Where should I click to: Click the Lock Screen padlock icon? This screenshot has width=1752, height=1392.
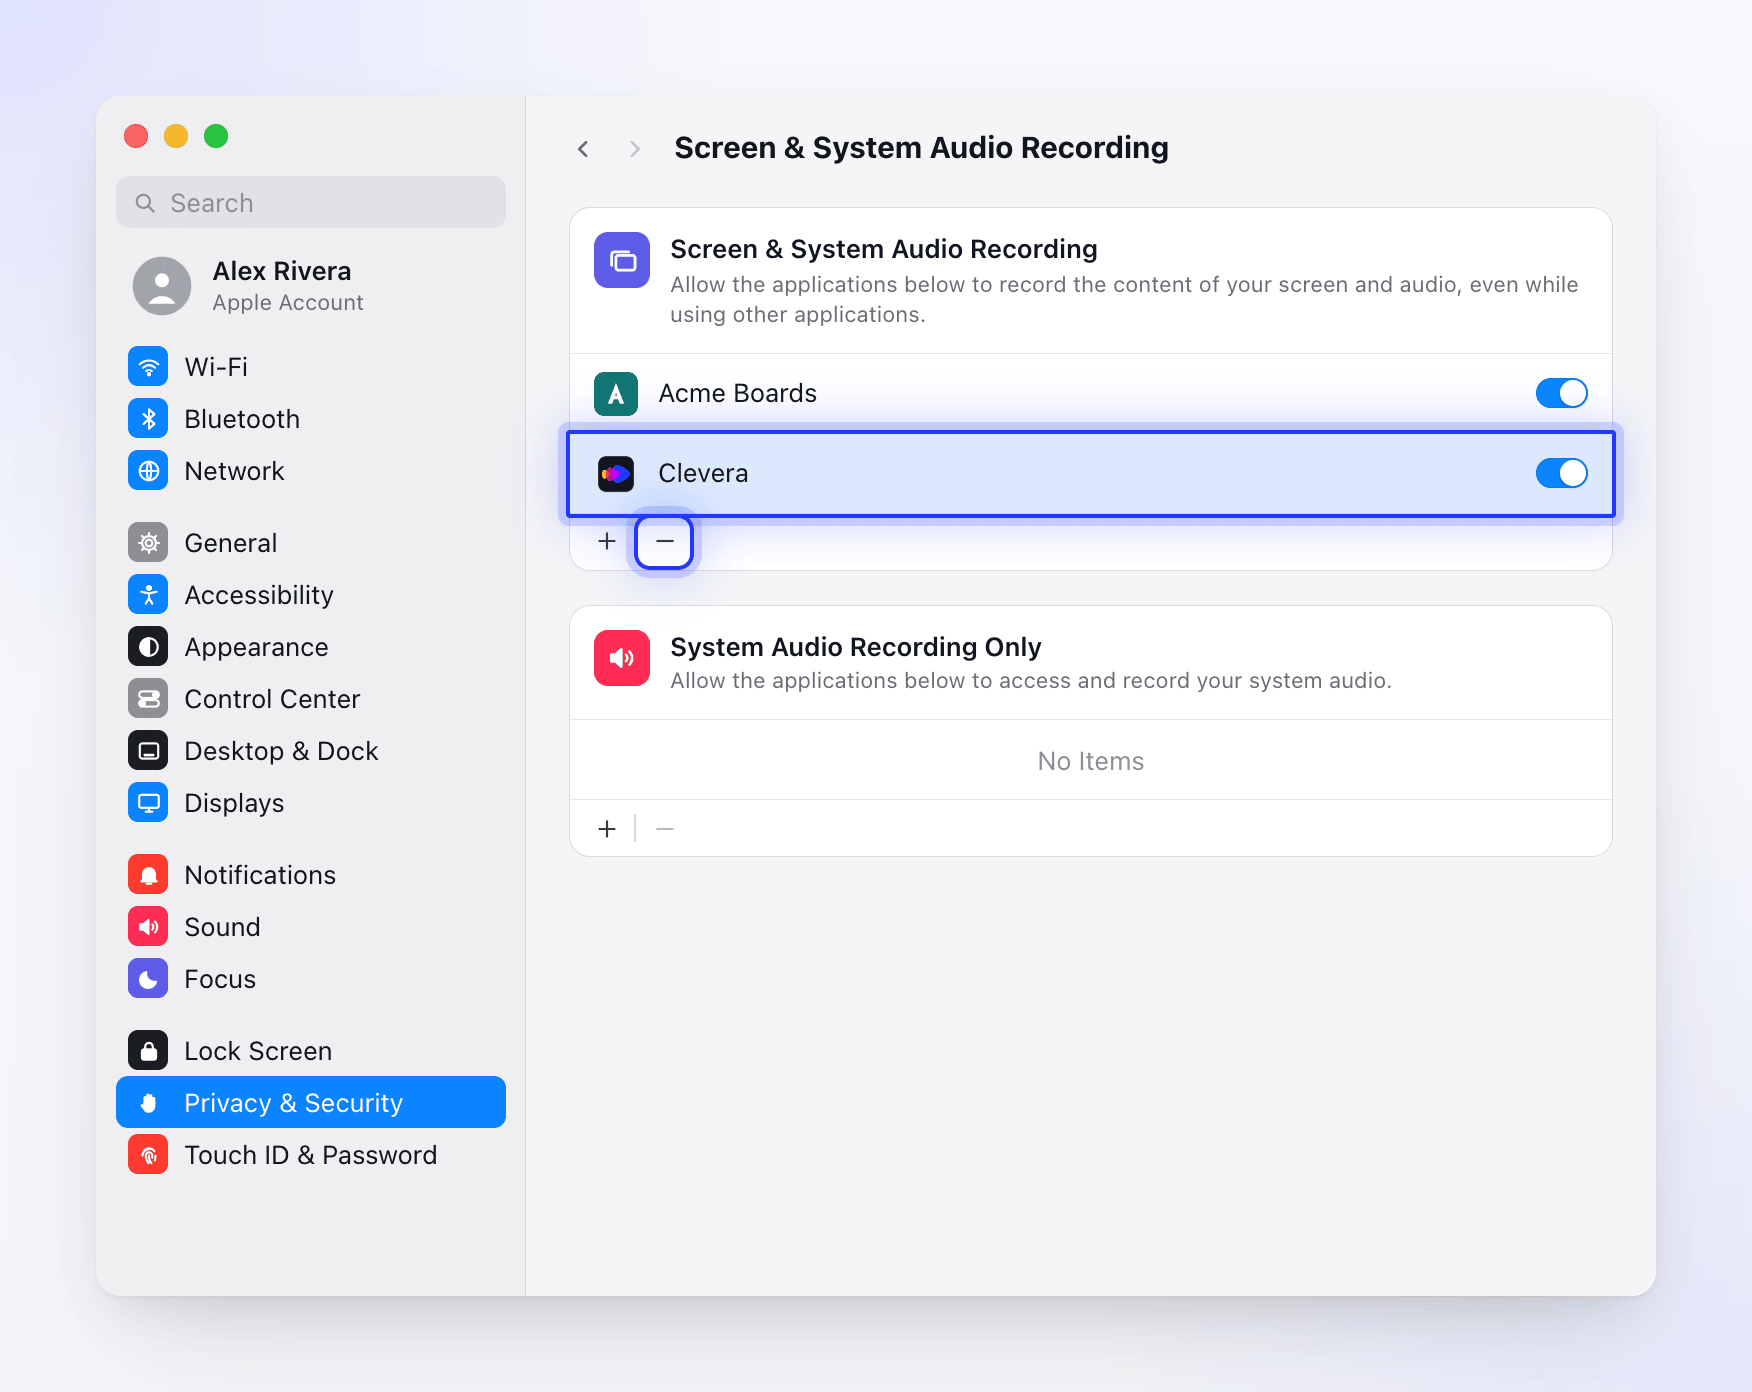pyautogui.click(x=148, y=1050)
